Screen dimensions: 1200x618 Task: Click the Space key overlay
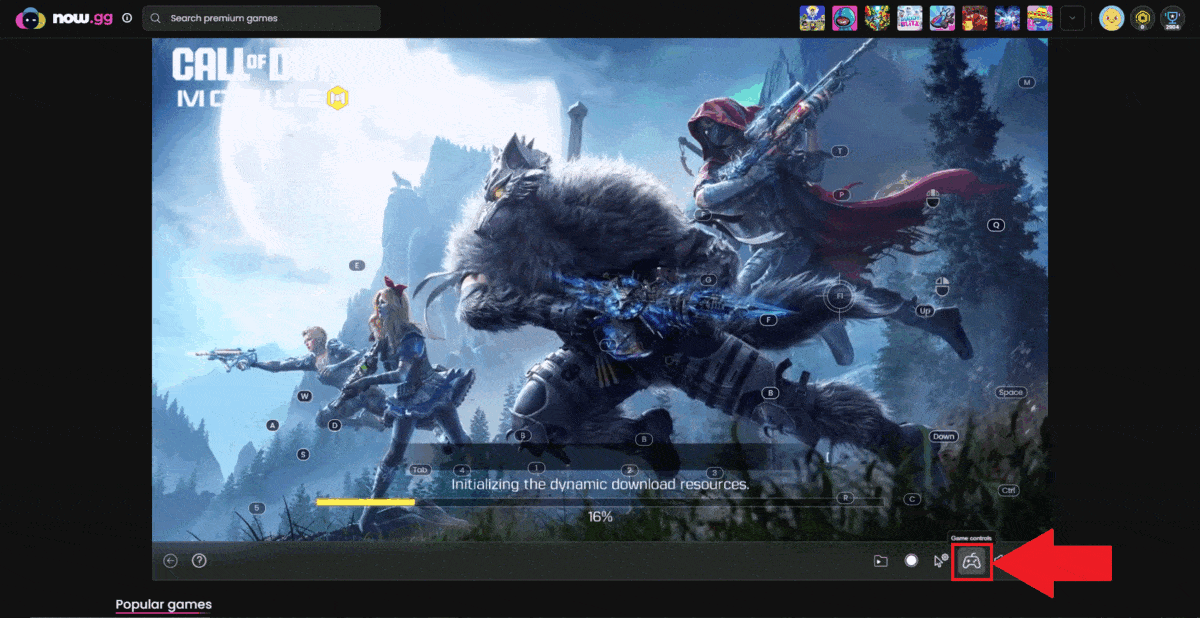point(1011,392)
